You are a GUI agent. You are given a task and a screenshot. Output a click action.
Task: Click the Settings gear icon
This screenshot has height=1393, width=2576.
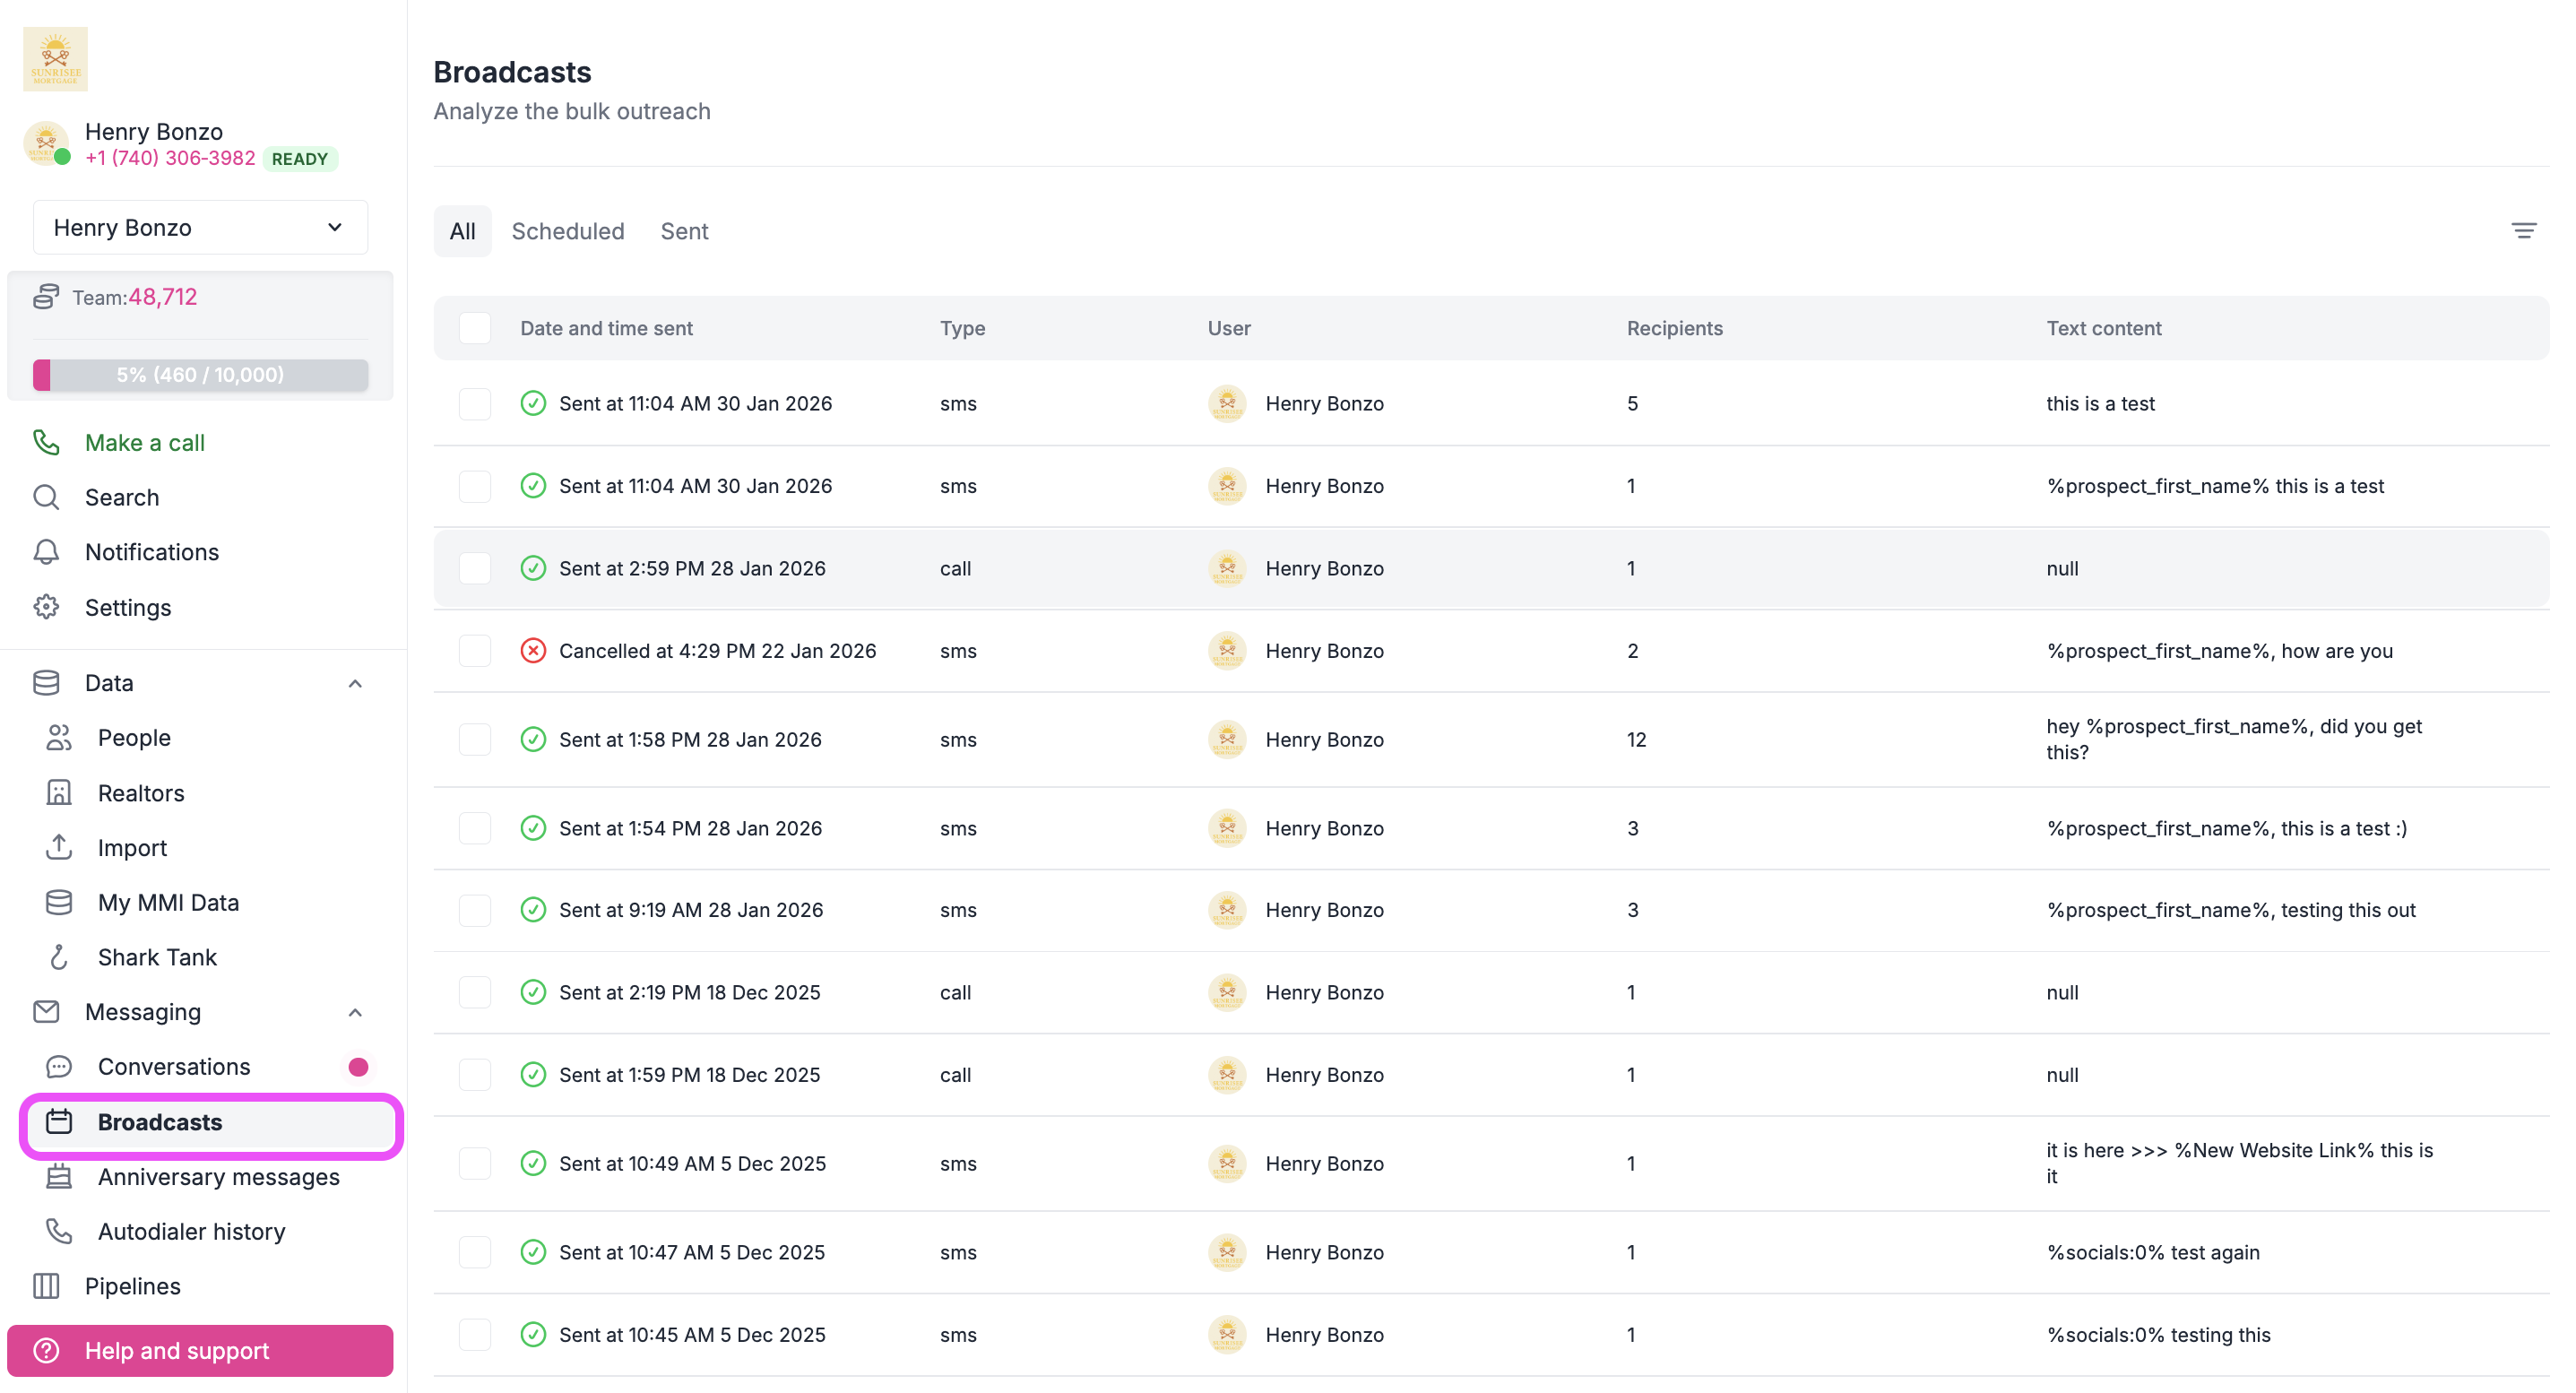[46, 607]
